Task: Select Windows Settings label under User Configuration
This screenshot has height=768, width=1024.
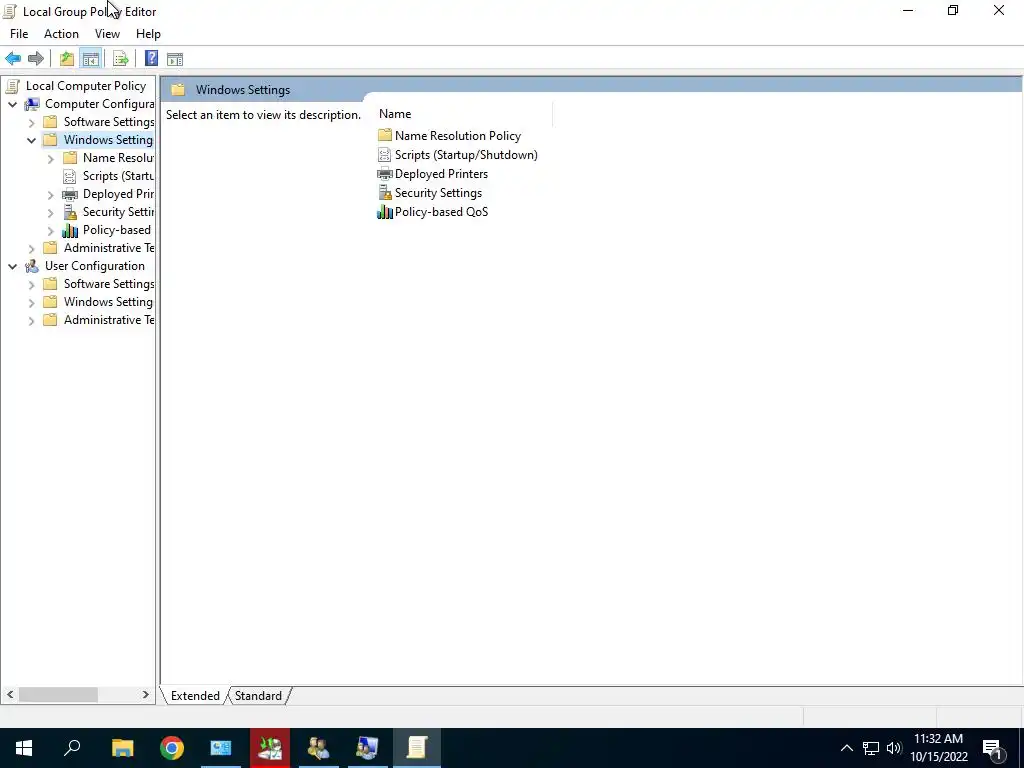Action: pos(108,302)
